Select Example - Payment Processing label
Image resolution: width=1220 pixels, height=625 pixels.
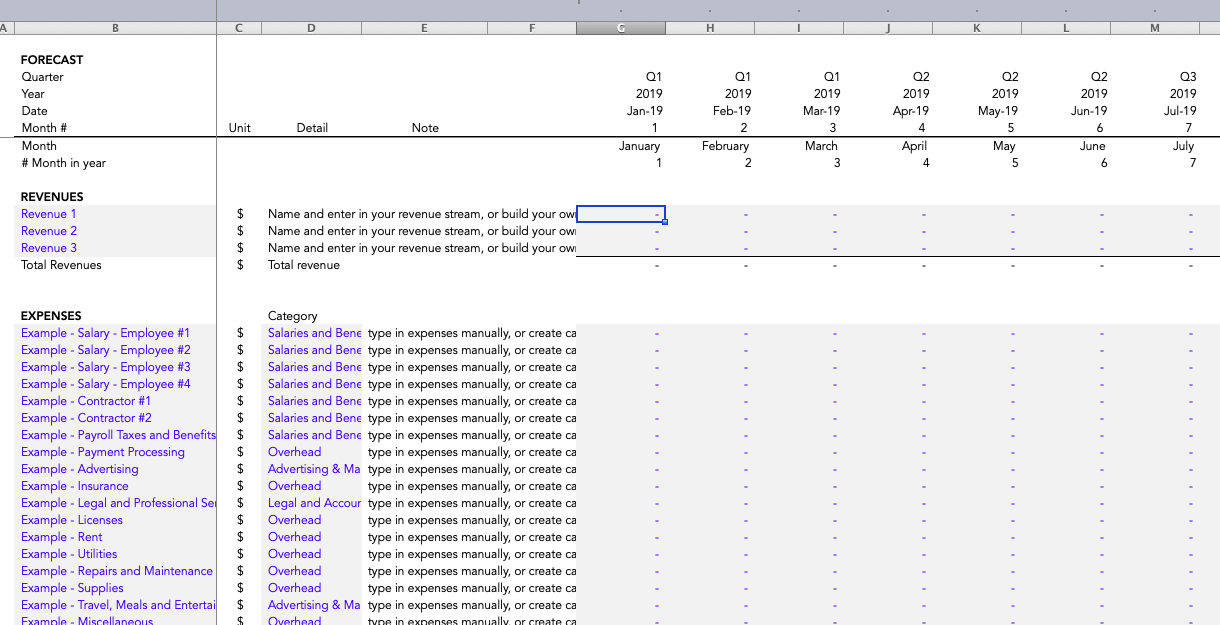(x=103, y=452)
